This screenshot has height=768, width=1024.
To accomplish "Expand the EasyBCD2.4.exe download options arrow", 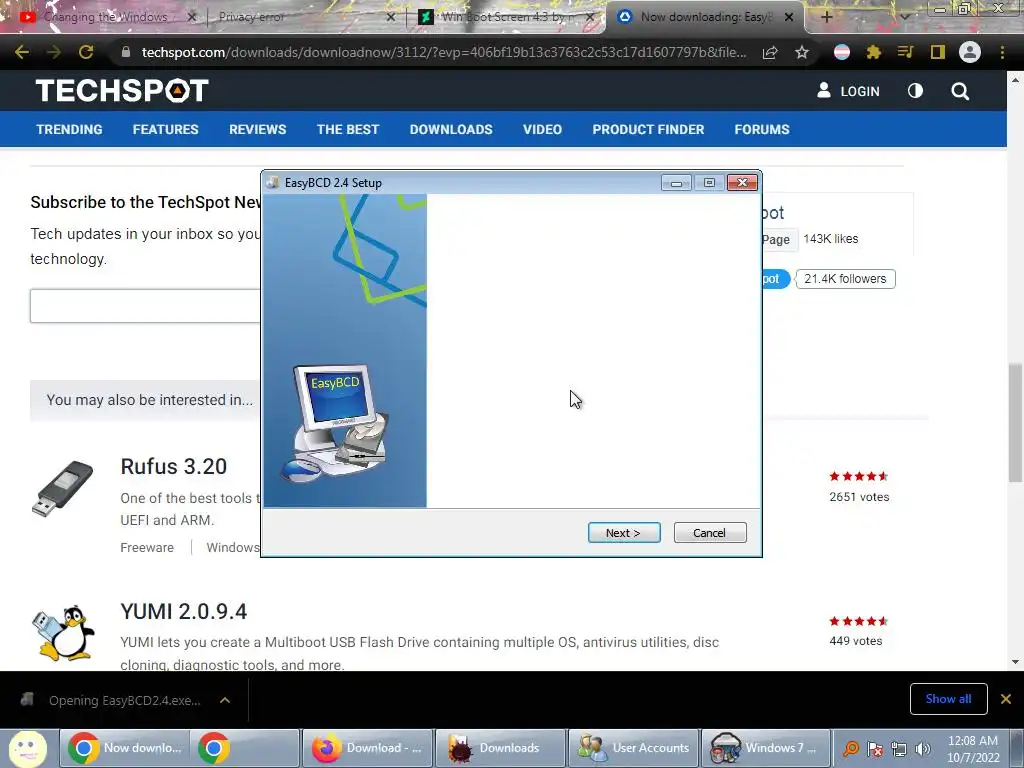I will (225, 700).
